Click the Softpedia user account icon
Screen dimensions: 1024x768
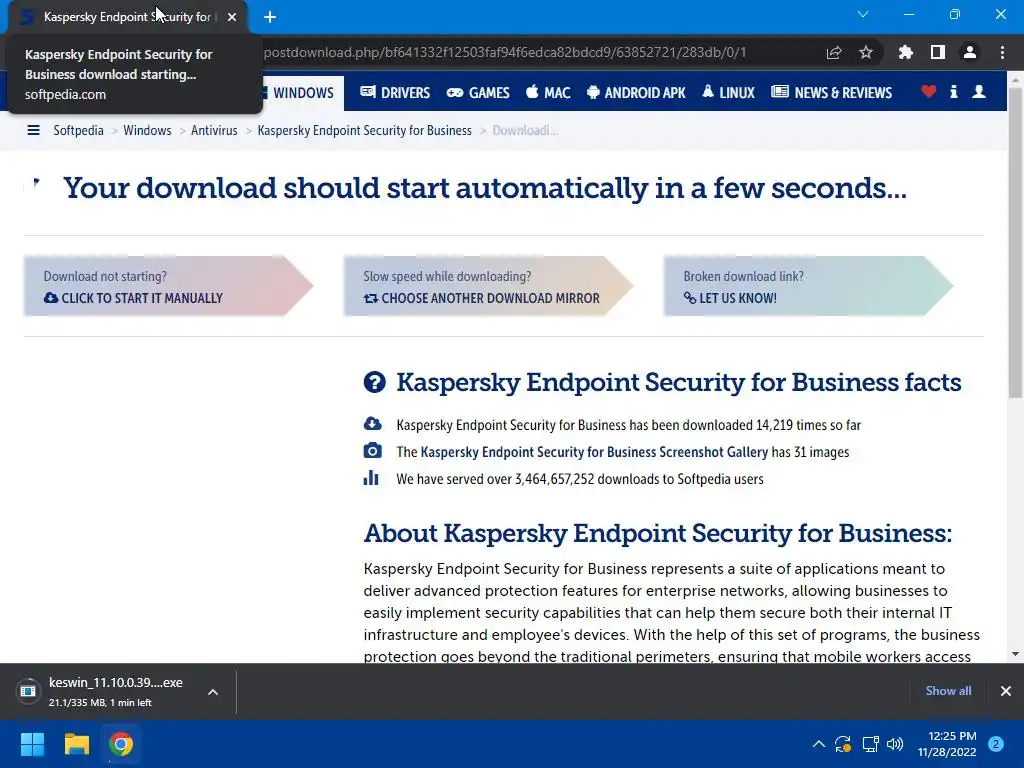(x=979, y=92)
